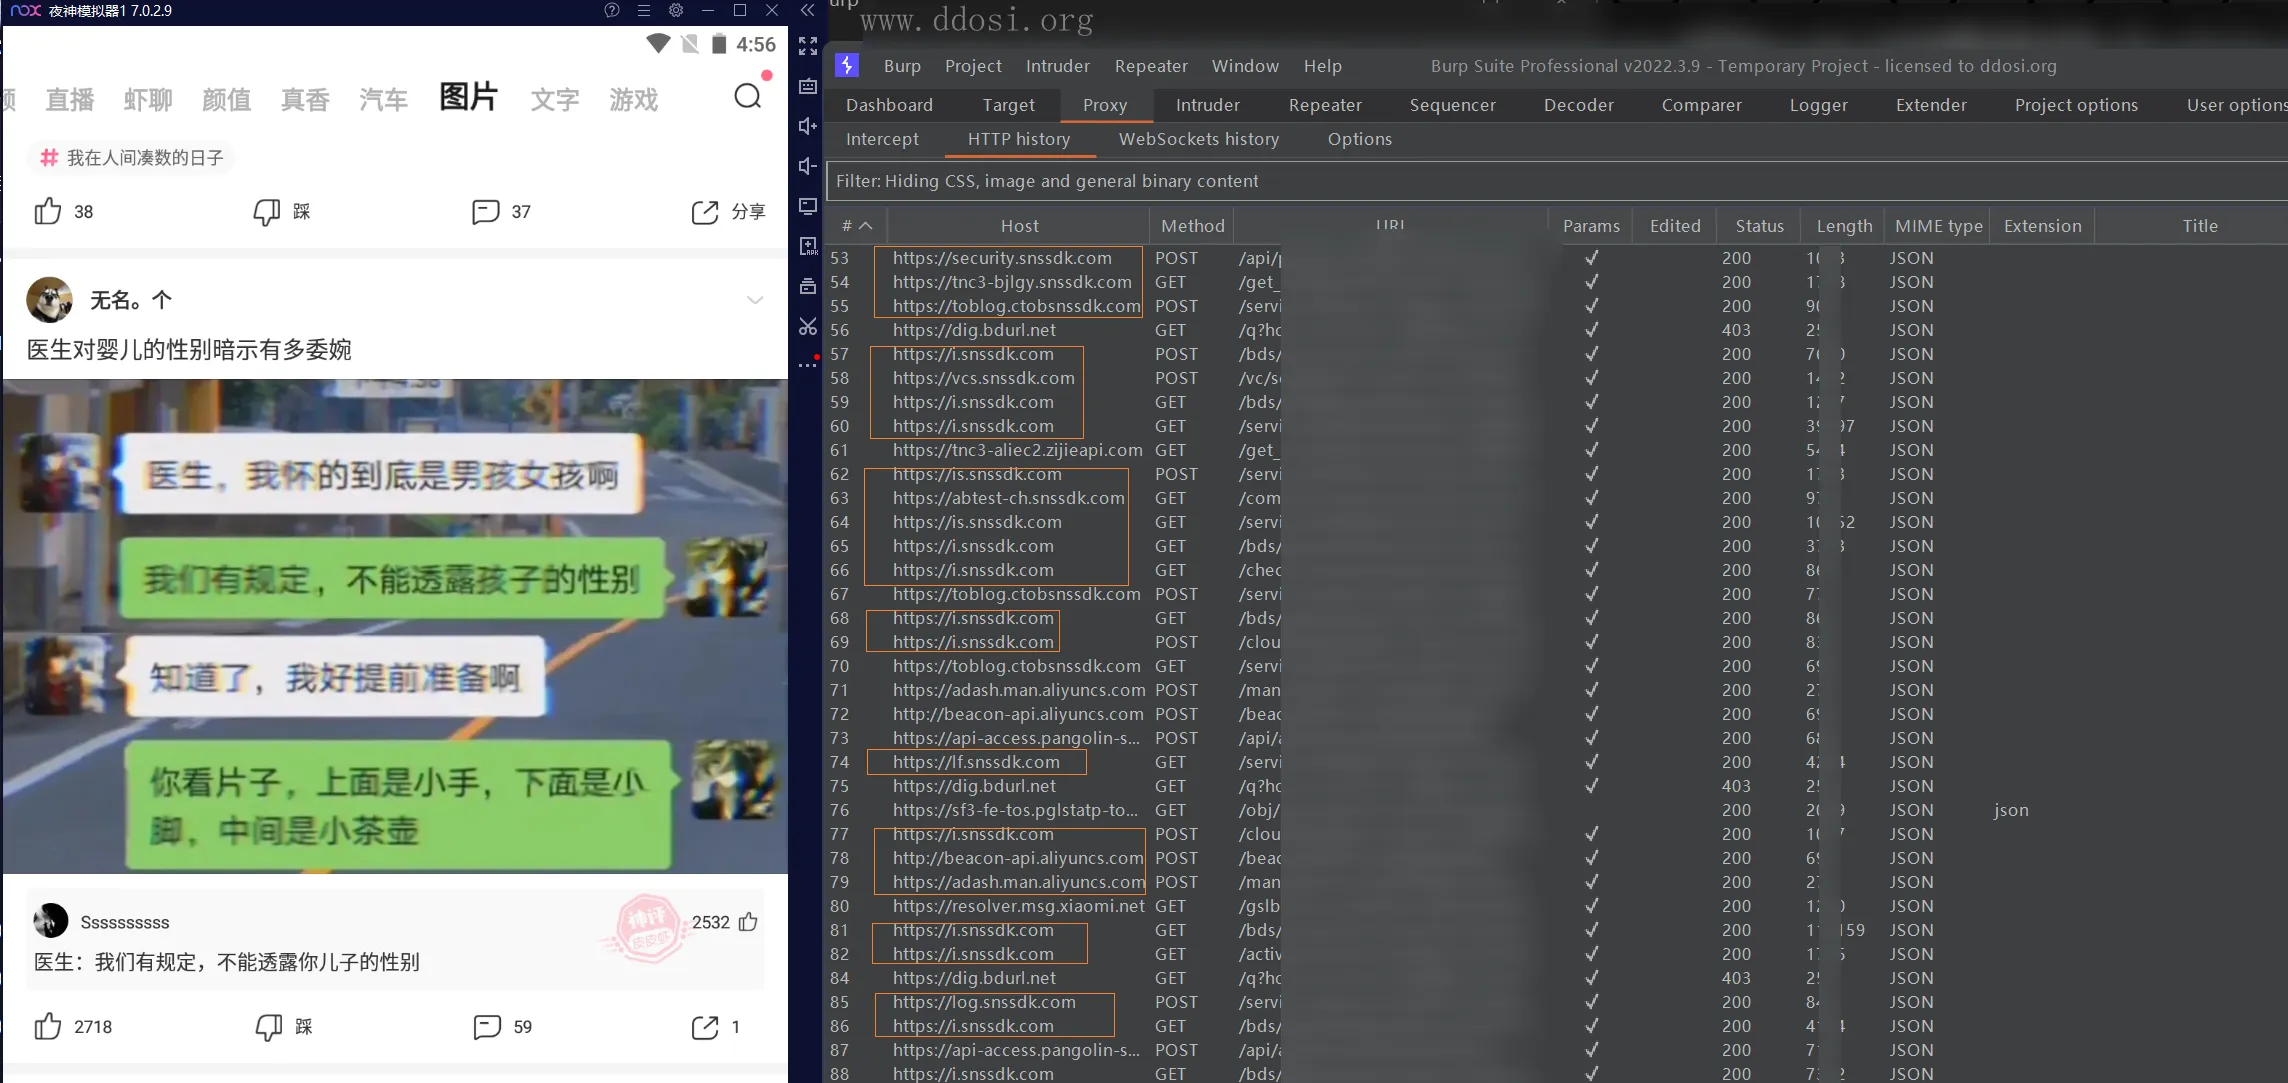Switch to the 颜值 tab
Viewport: 2288px width, 1083px height.
(x=227, y=100)
